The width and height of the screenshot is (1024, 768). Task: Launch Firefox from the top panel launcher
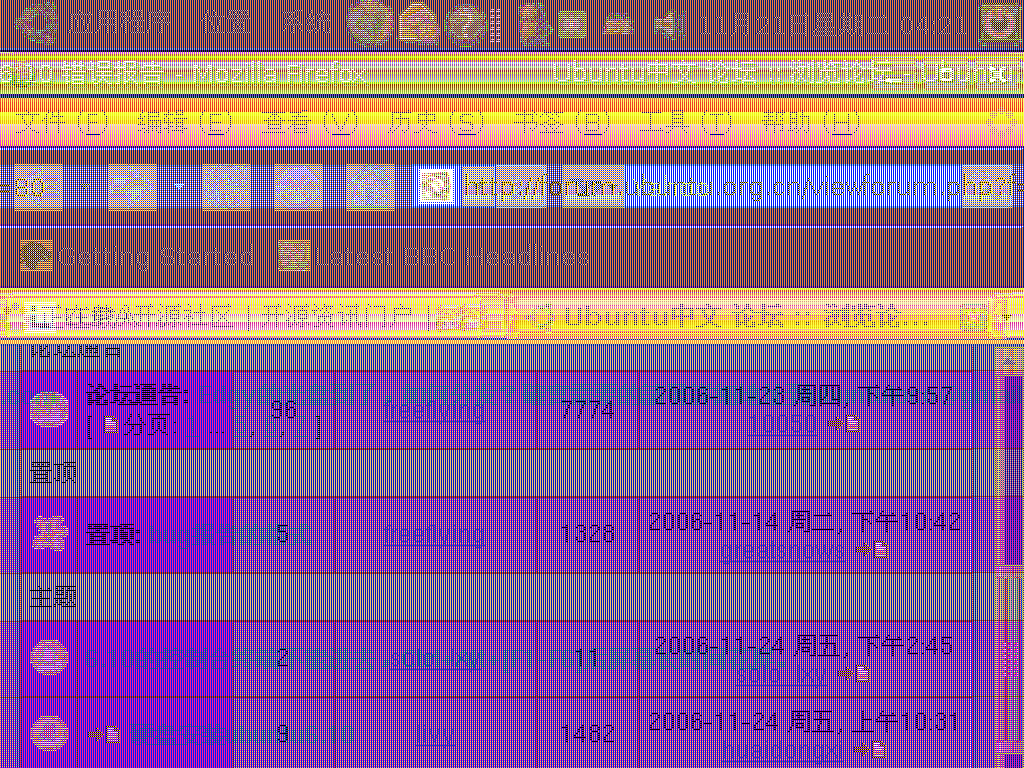[x=370, y=24]
